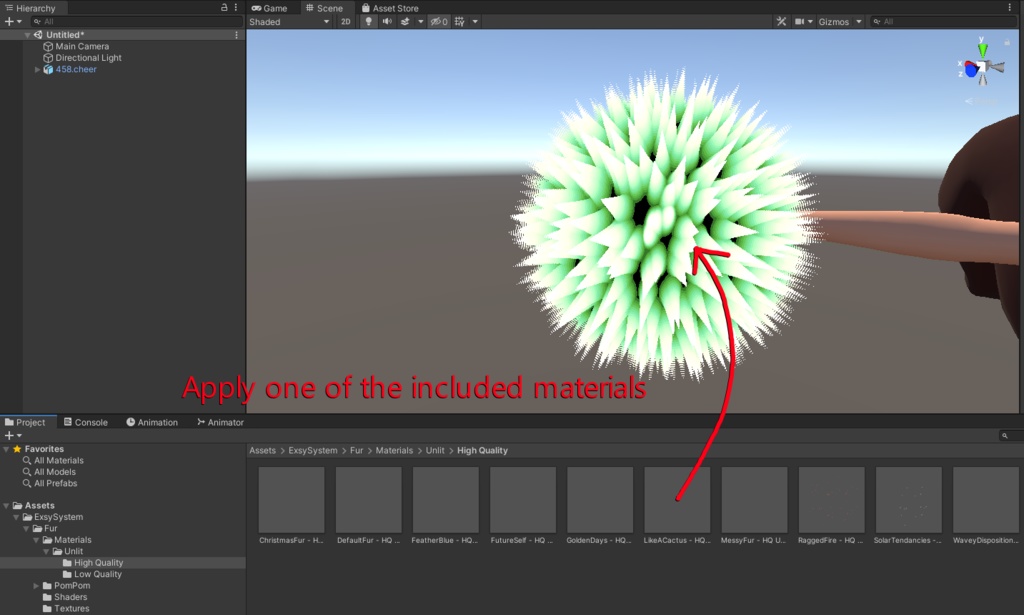Toggle 2D view mode
Viewport: 1024px width, 615px height.
pyautogui.click(x=345, y=22)
